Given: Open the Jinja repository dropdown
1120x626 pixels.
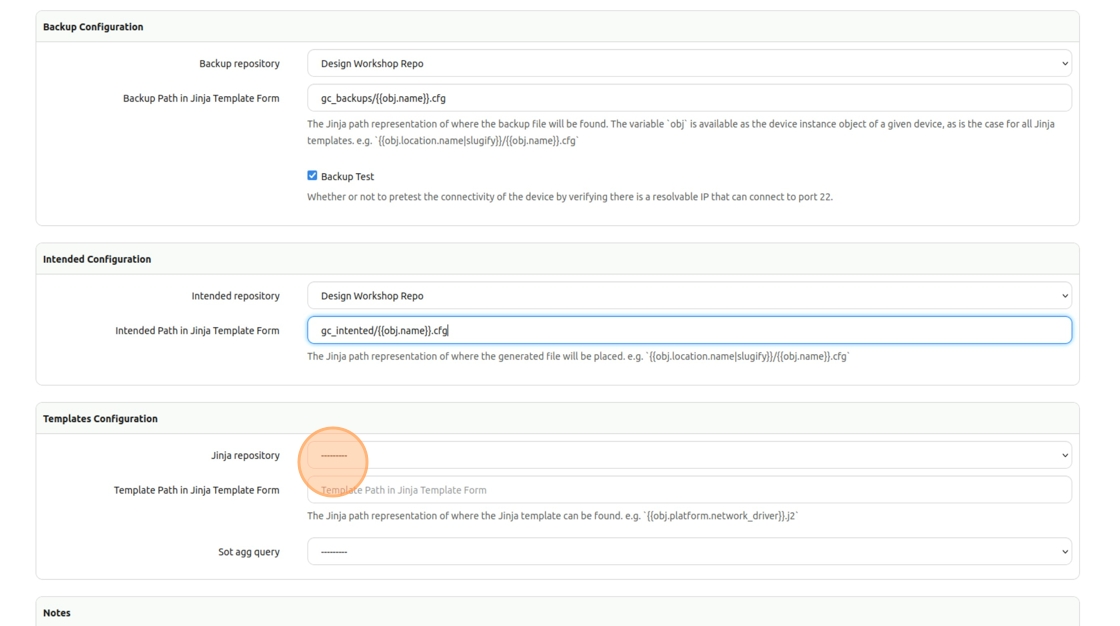Looking at the screenshot, I should tap(689, 455).
